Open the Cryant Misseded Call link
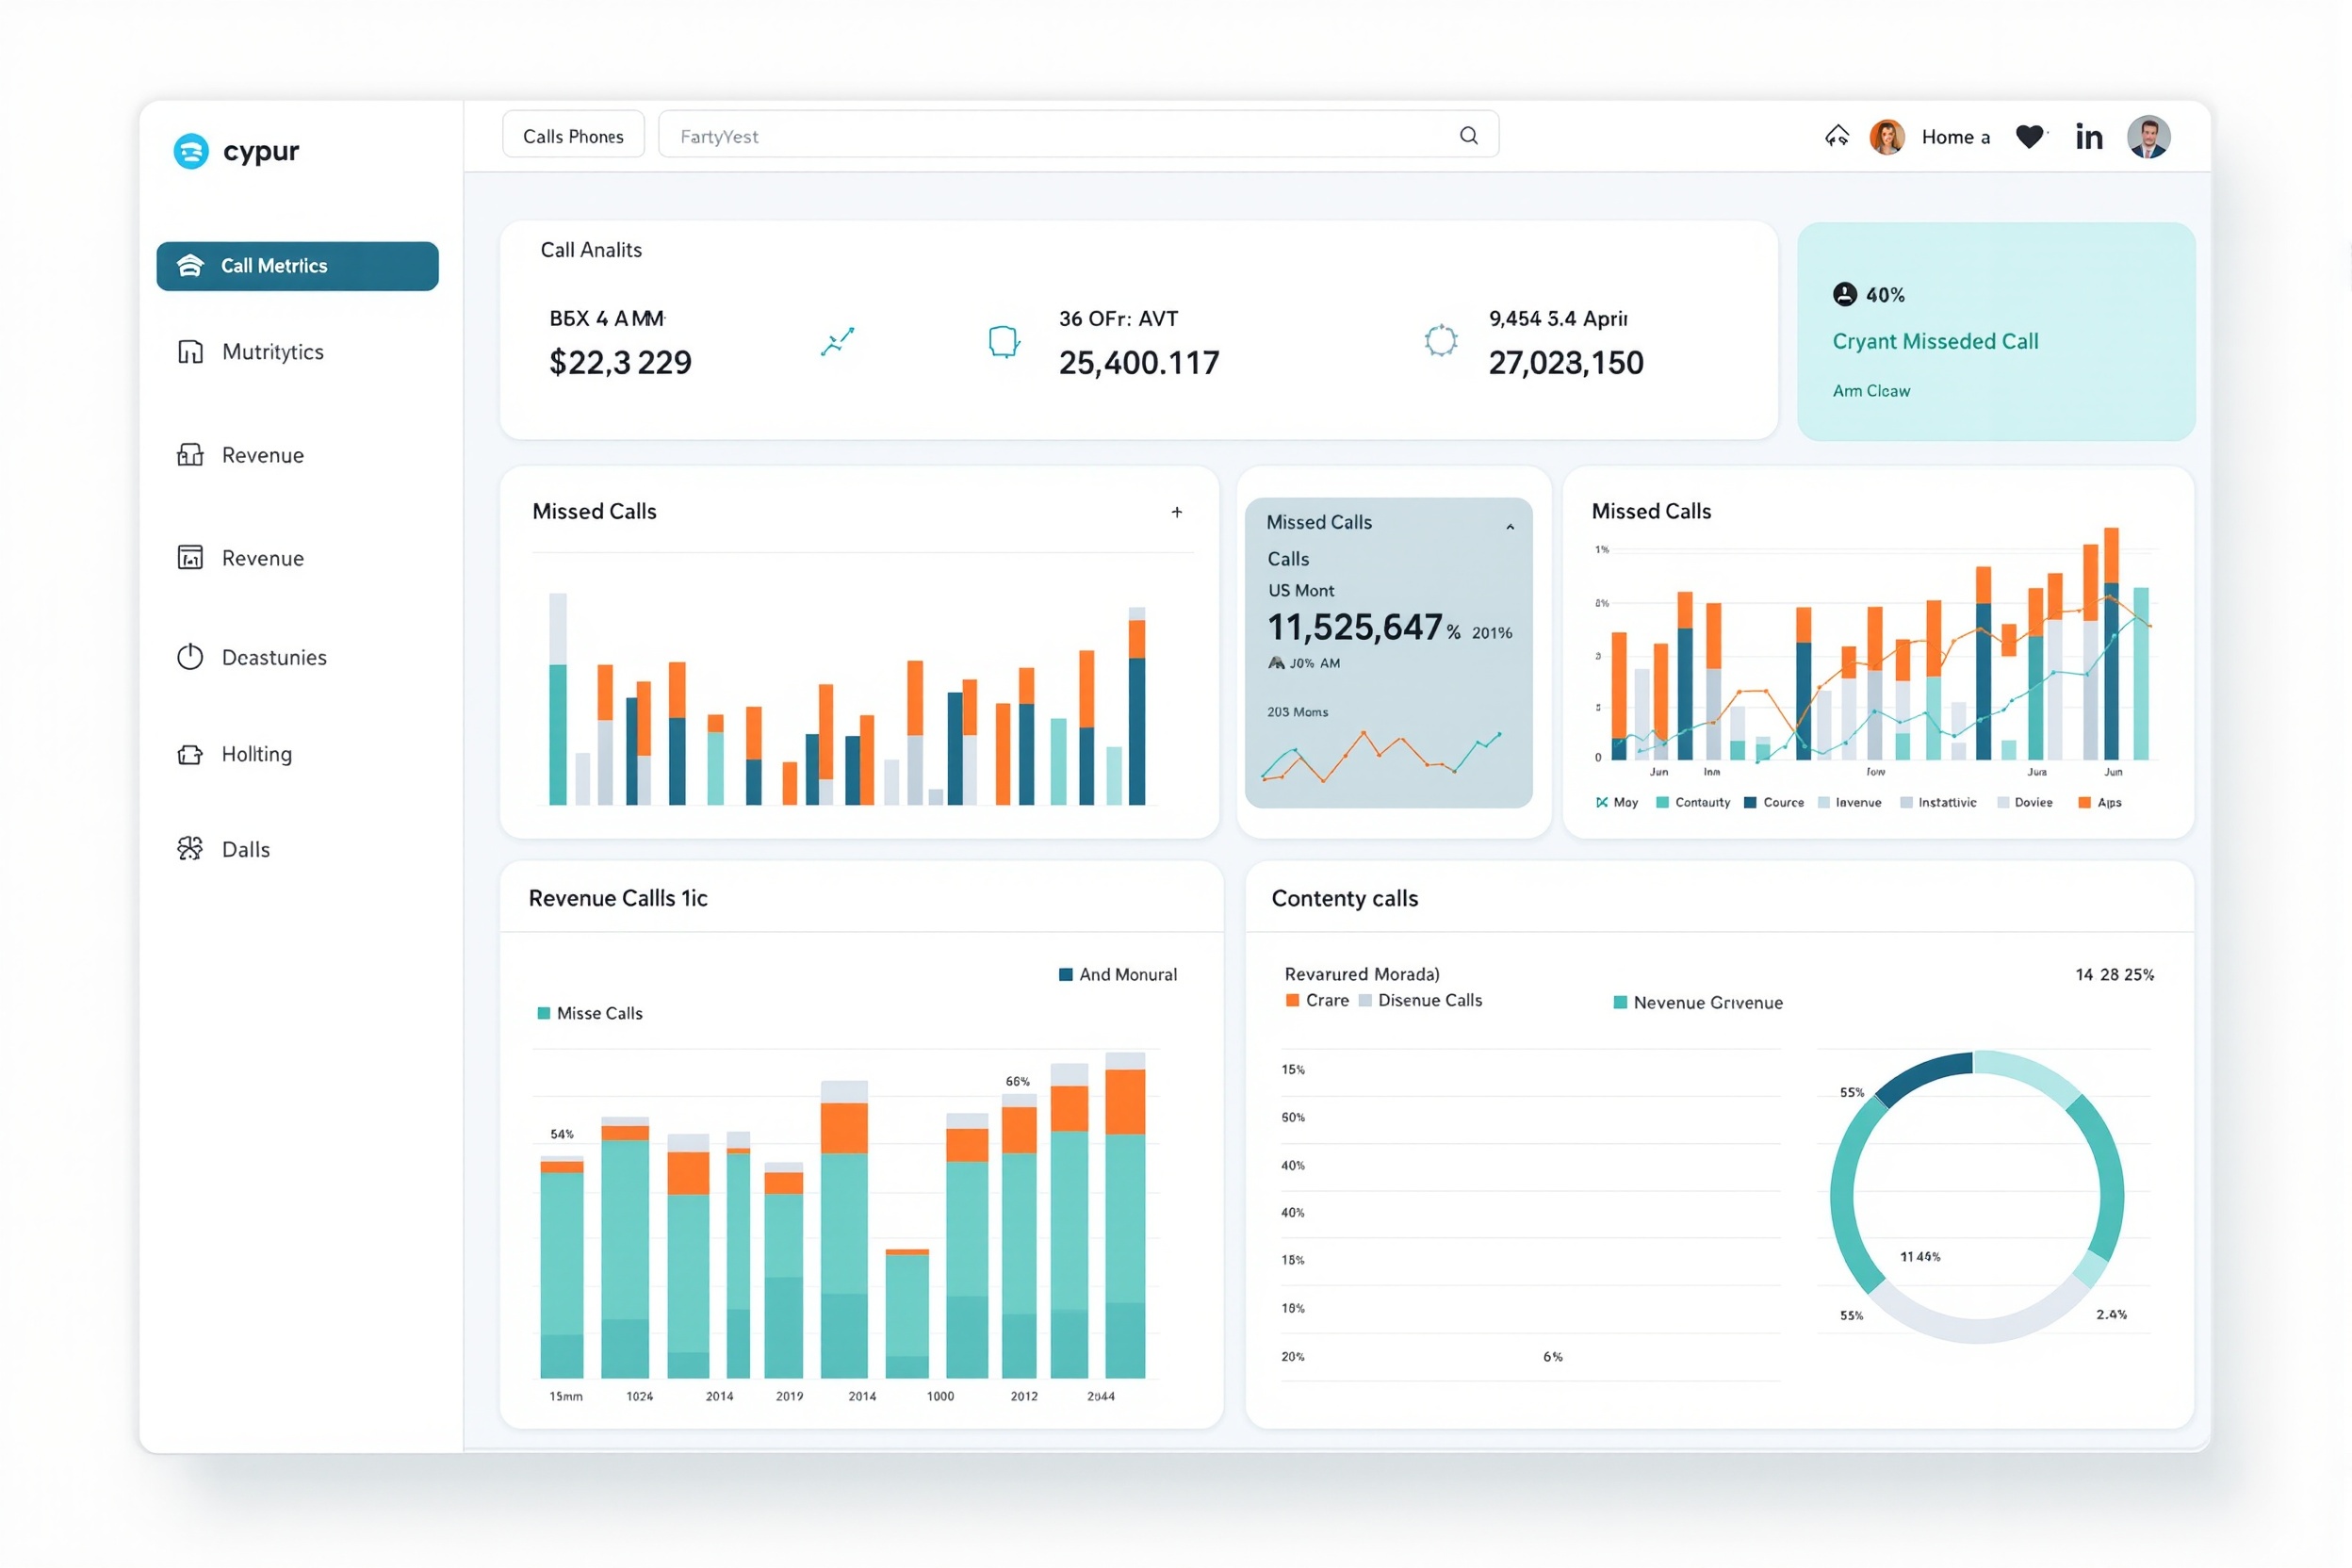 (x=1936, y=341)
